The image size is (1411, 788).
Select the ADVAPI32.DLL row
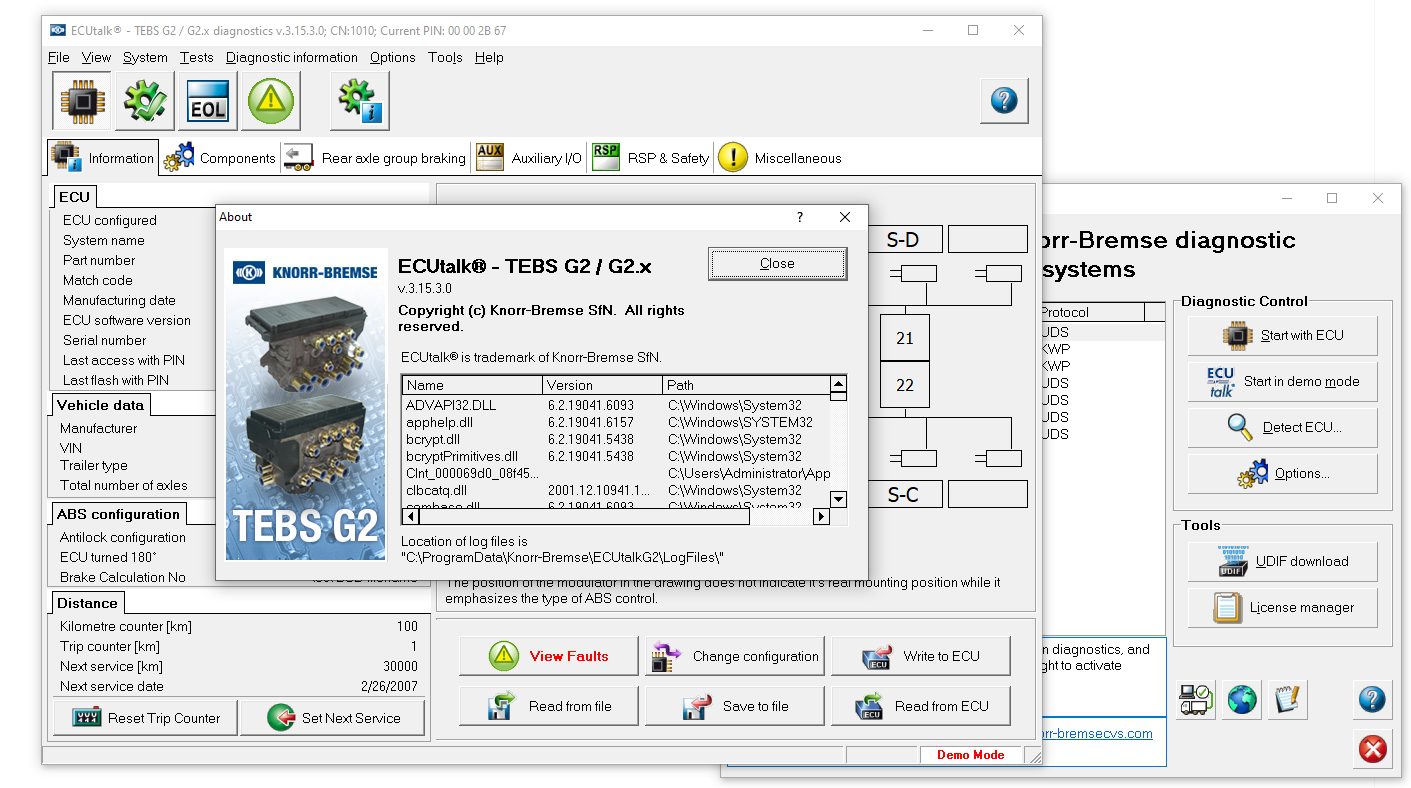616,405
